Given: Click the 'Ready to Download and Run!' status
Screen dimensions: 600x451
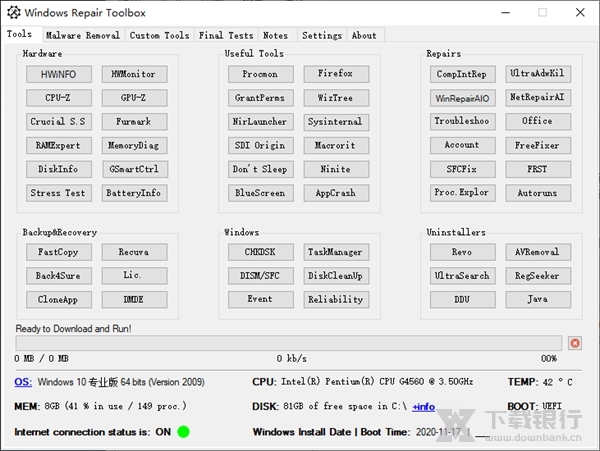Looking at the screenshot, I should (x=73, y=329).
